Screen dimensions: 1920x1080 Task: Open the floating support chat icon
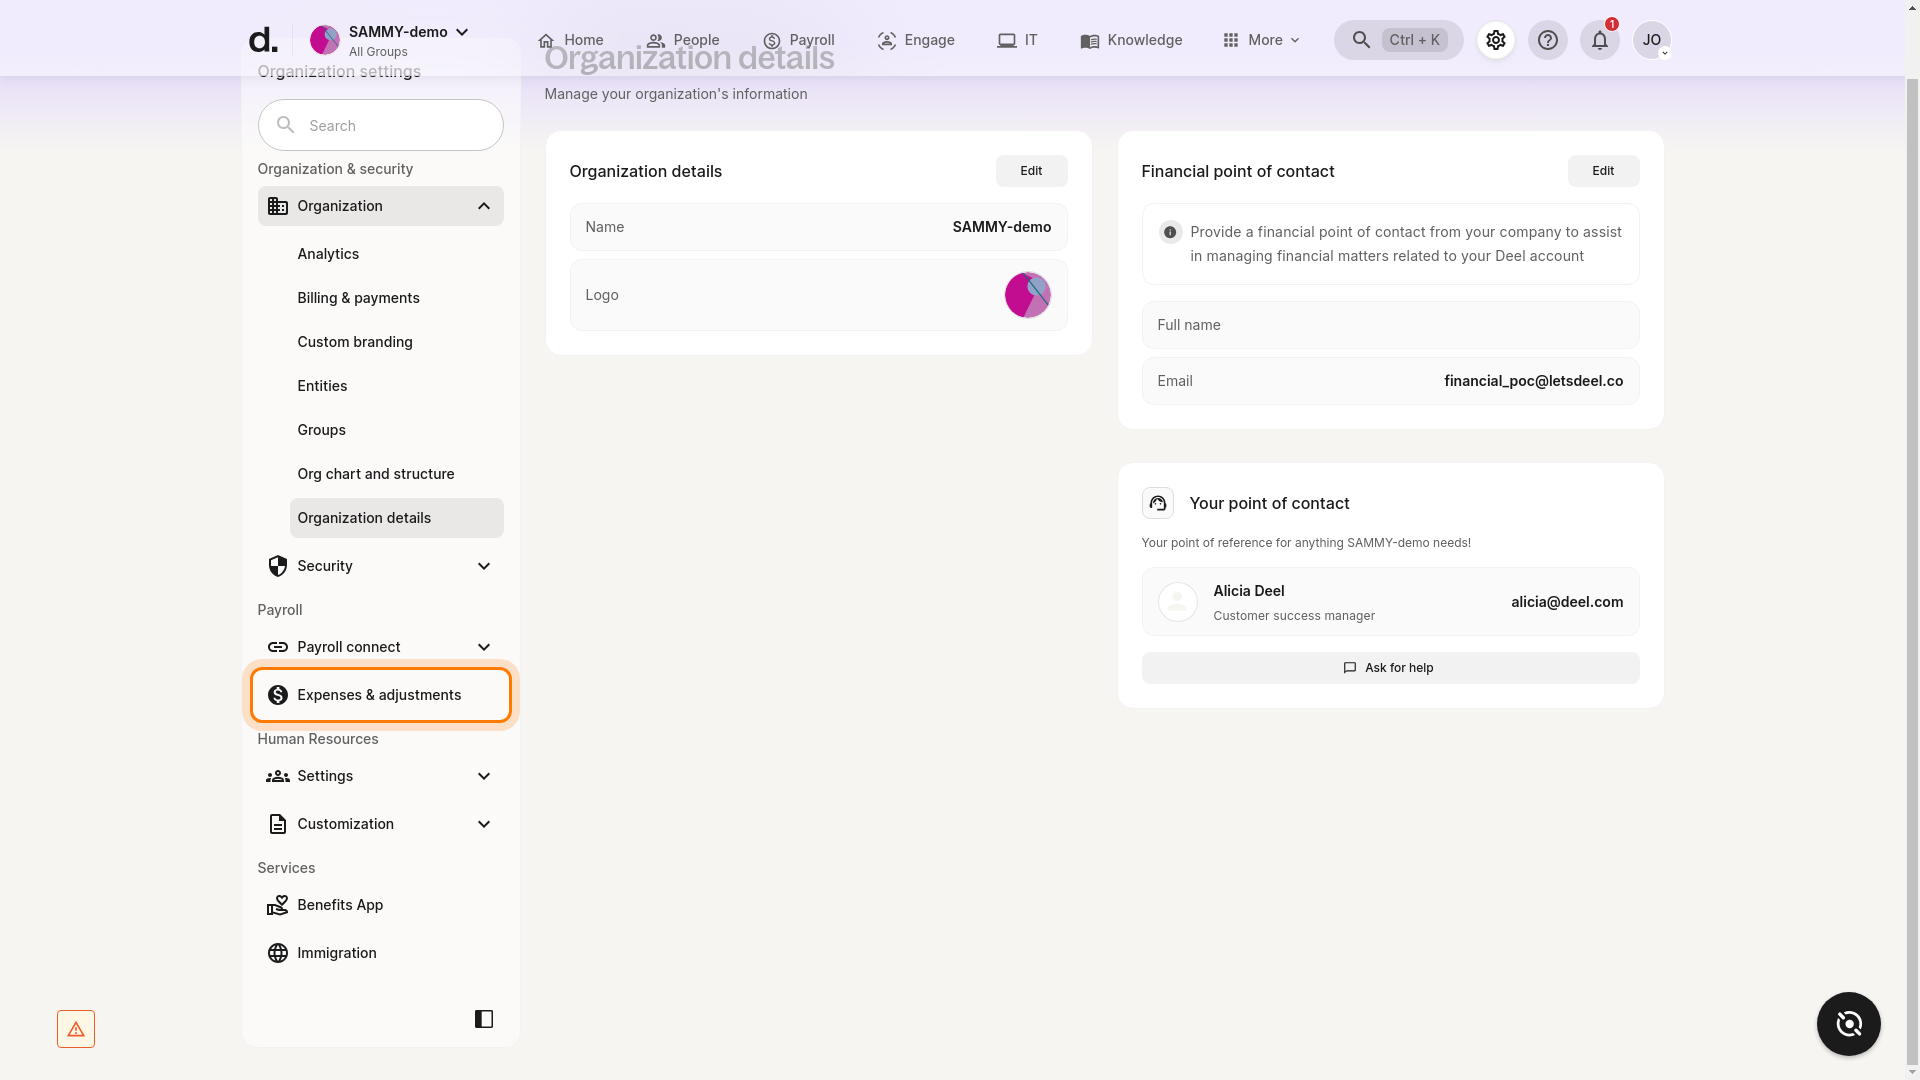(x=1848, y=1024)
